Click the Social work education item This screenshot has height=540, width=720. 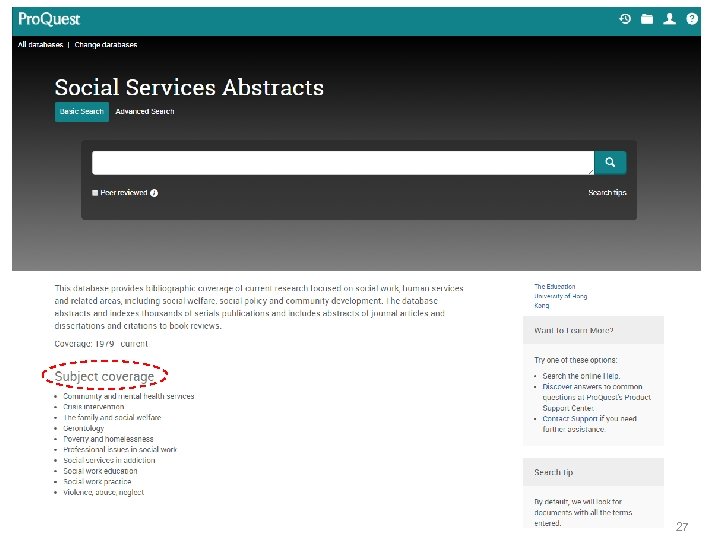(x=100, y=471)
